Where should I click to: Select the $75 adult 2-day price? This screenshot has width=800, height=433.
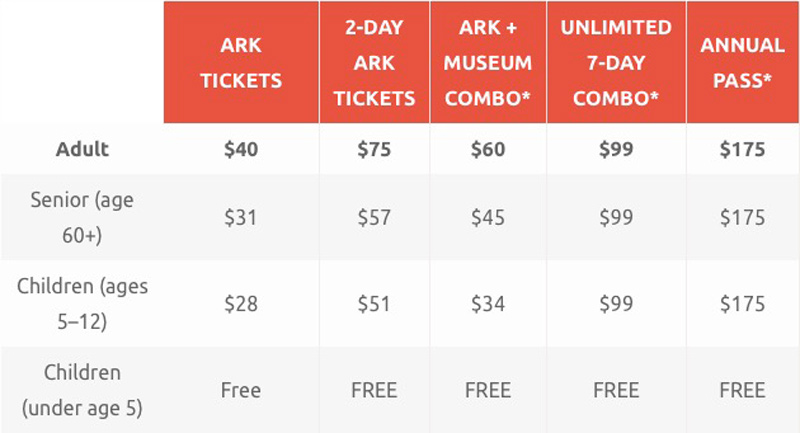click(374, 149)
